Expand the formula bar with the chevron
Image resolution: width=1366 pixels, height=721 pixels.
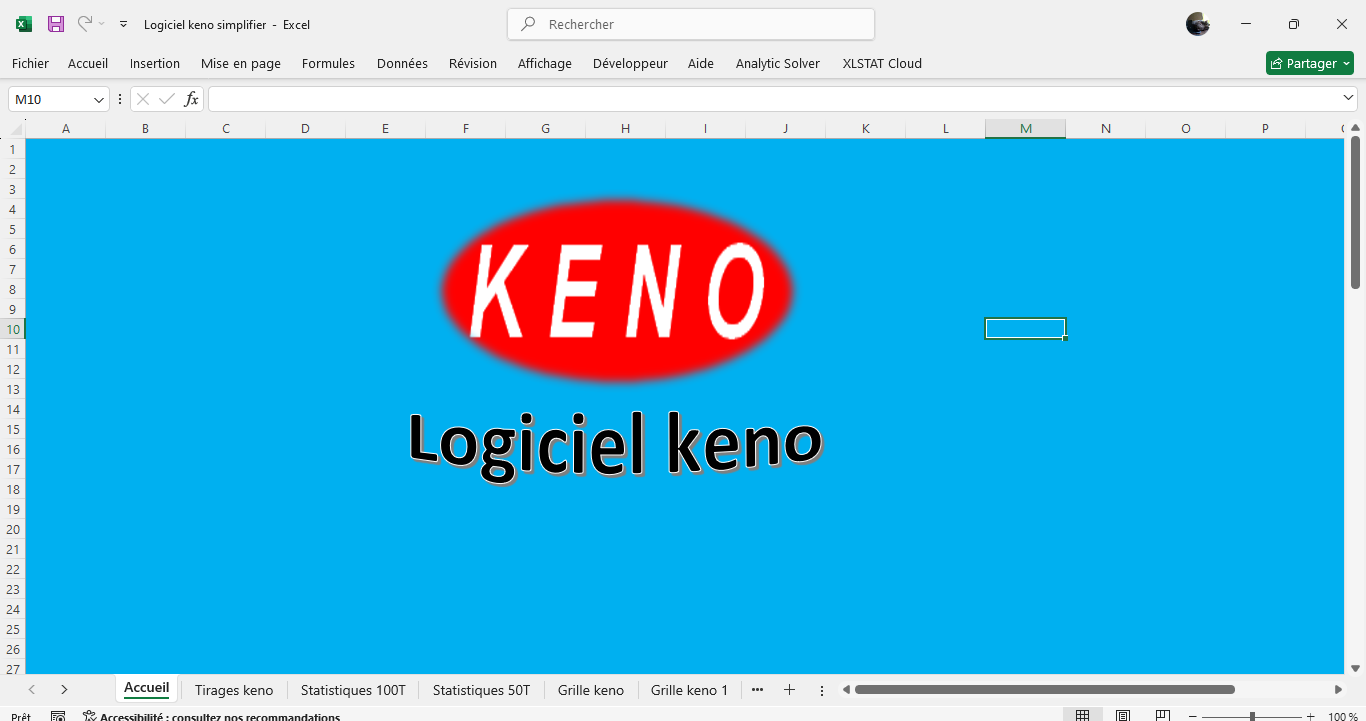point(1348,98)
